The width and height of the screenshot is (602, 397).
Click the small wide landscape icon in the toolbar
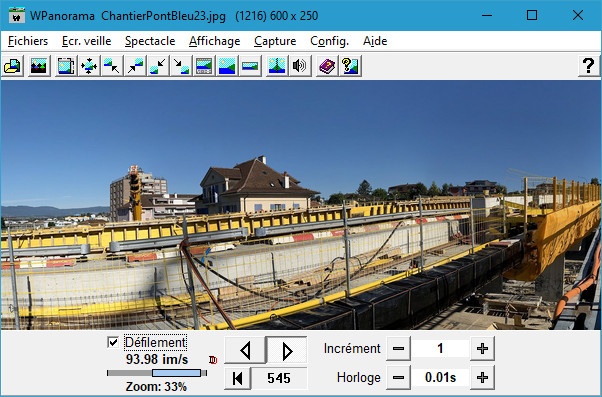click(x=250, y=66)
